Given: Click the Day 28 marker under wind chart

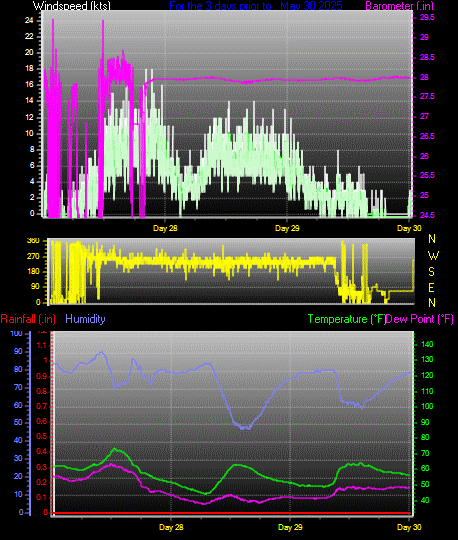Looking at the screenshot, I should [x=165, y=228].
